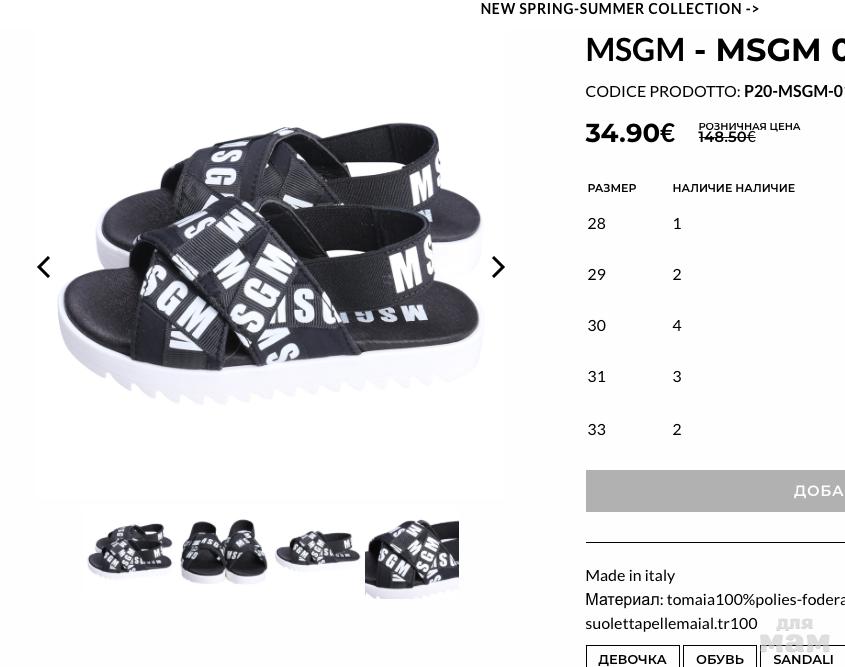Open the New Spring-Summer Collection link
Viewport: 845px width, 667px height.
619,9
